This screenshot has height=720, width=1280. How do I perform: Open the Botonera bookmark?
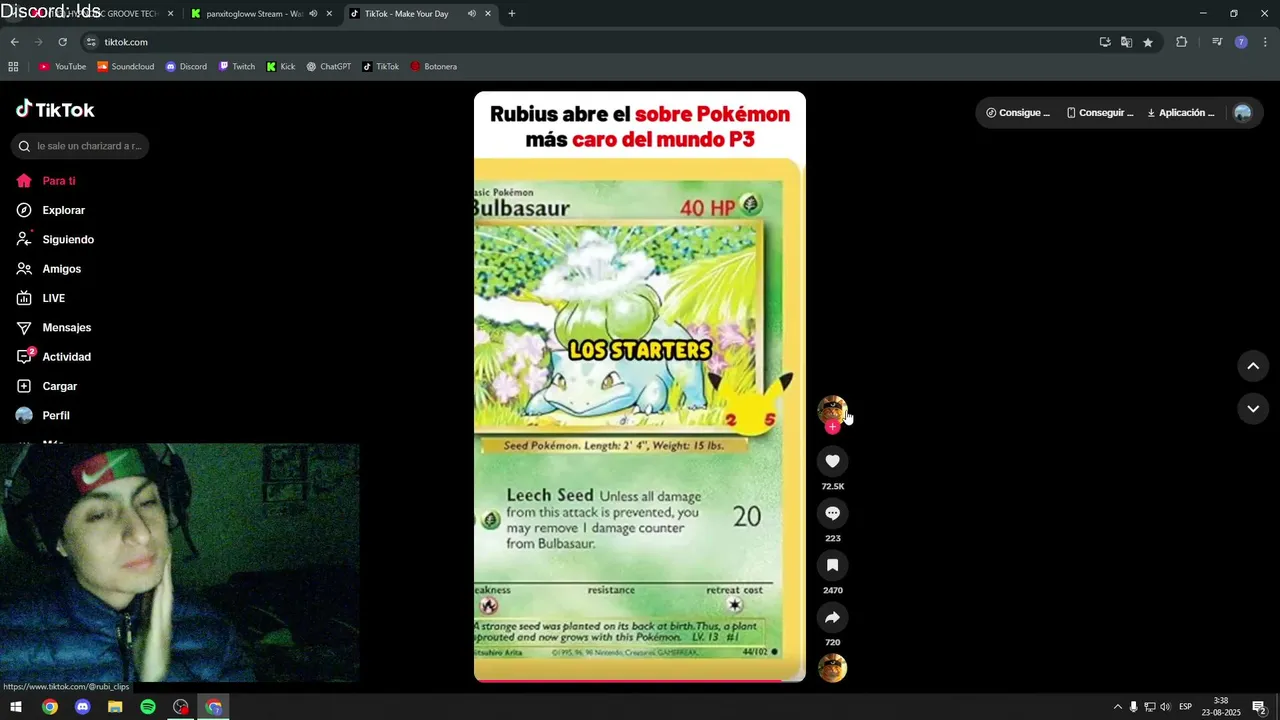click(434, 67)
